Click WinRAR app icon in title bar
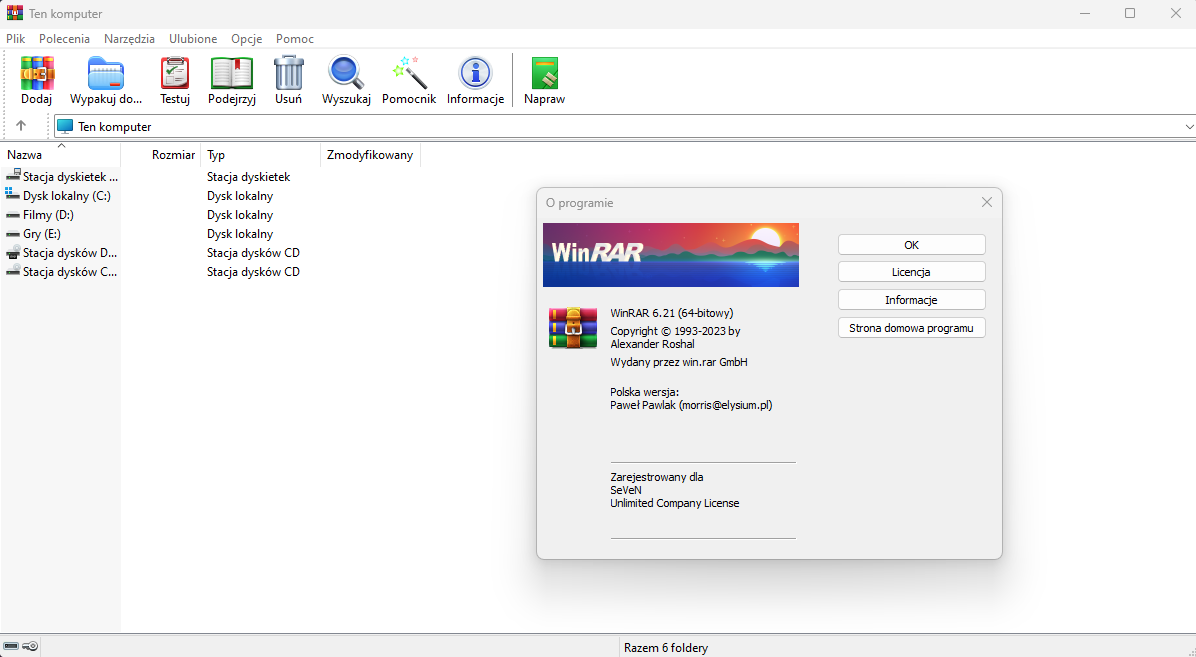 point(14,13)
